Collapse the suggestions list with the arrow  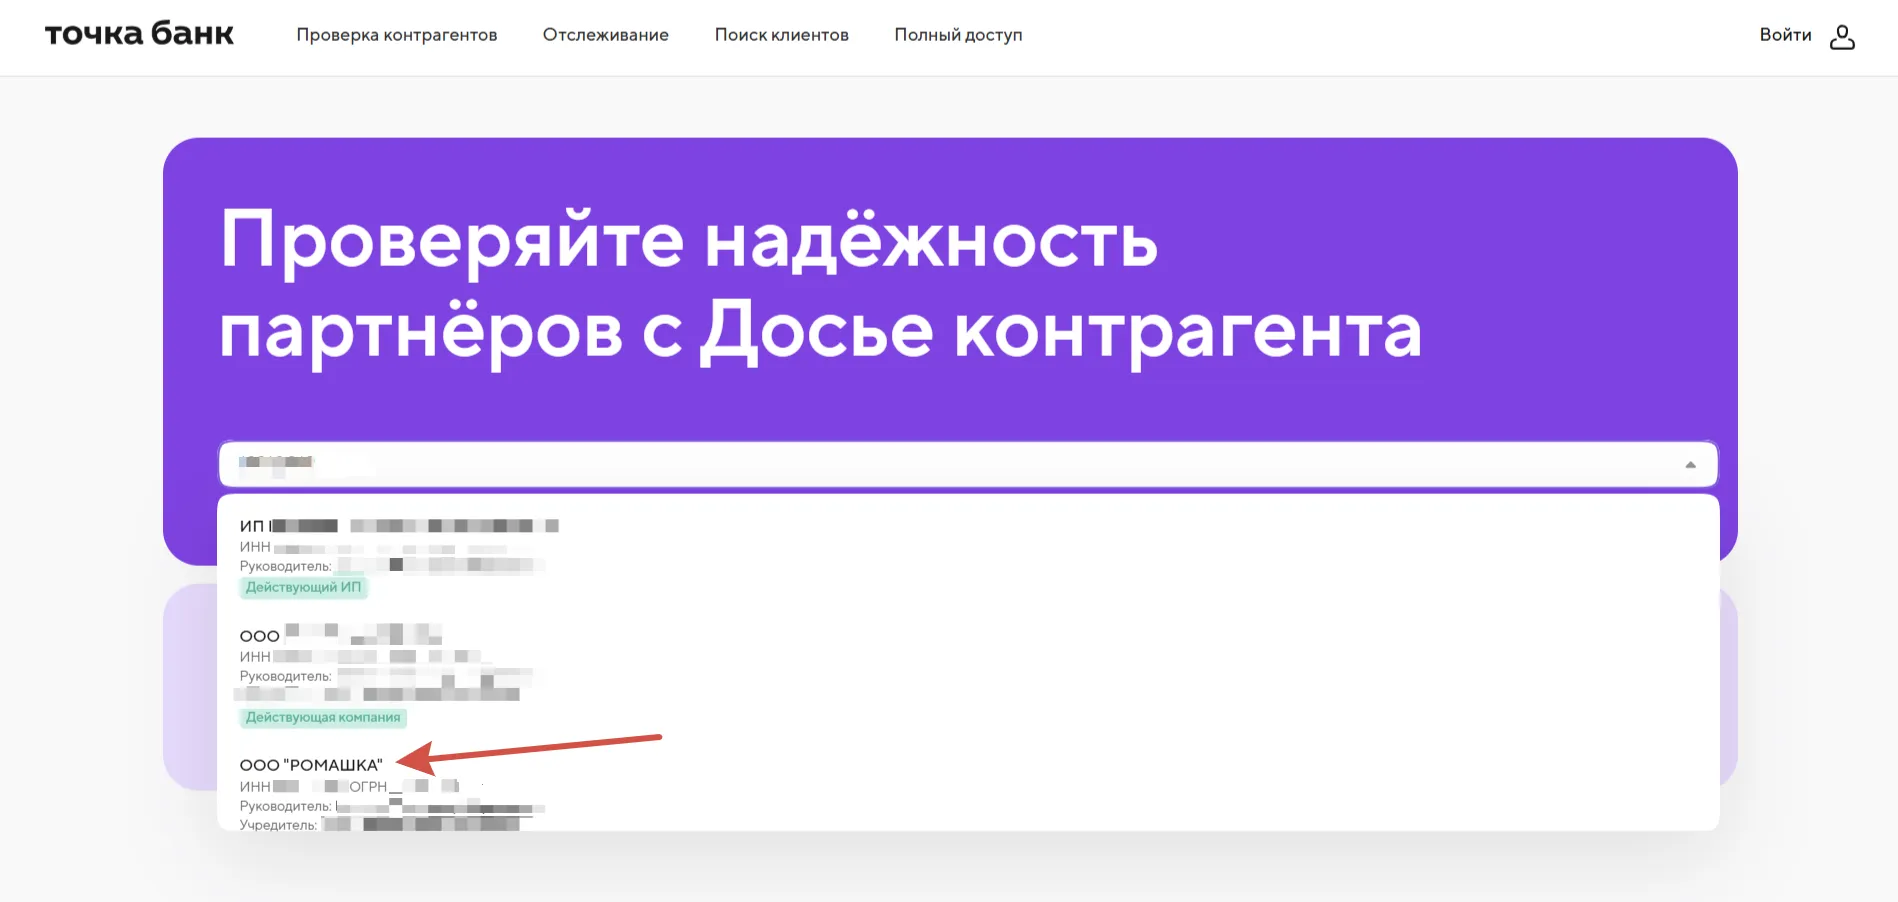(1691, 464)
